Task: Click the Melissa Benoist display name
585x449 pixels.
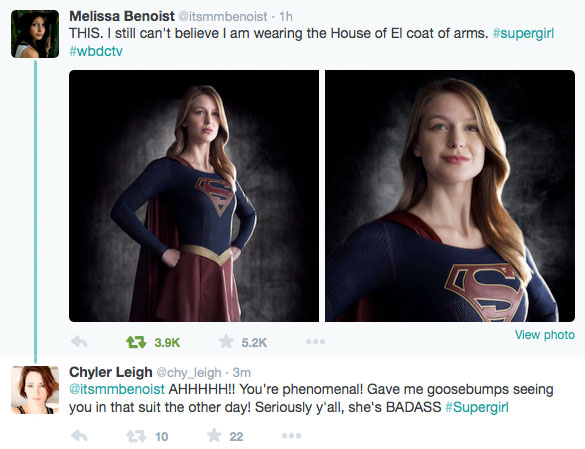Action: (122, 16)
